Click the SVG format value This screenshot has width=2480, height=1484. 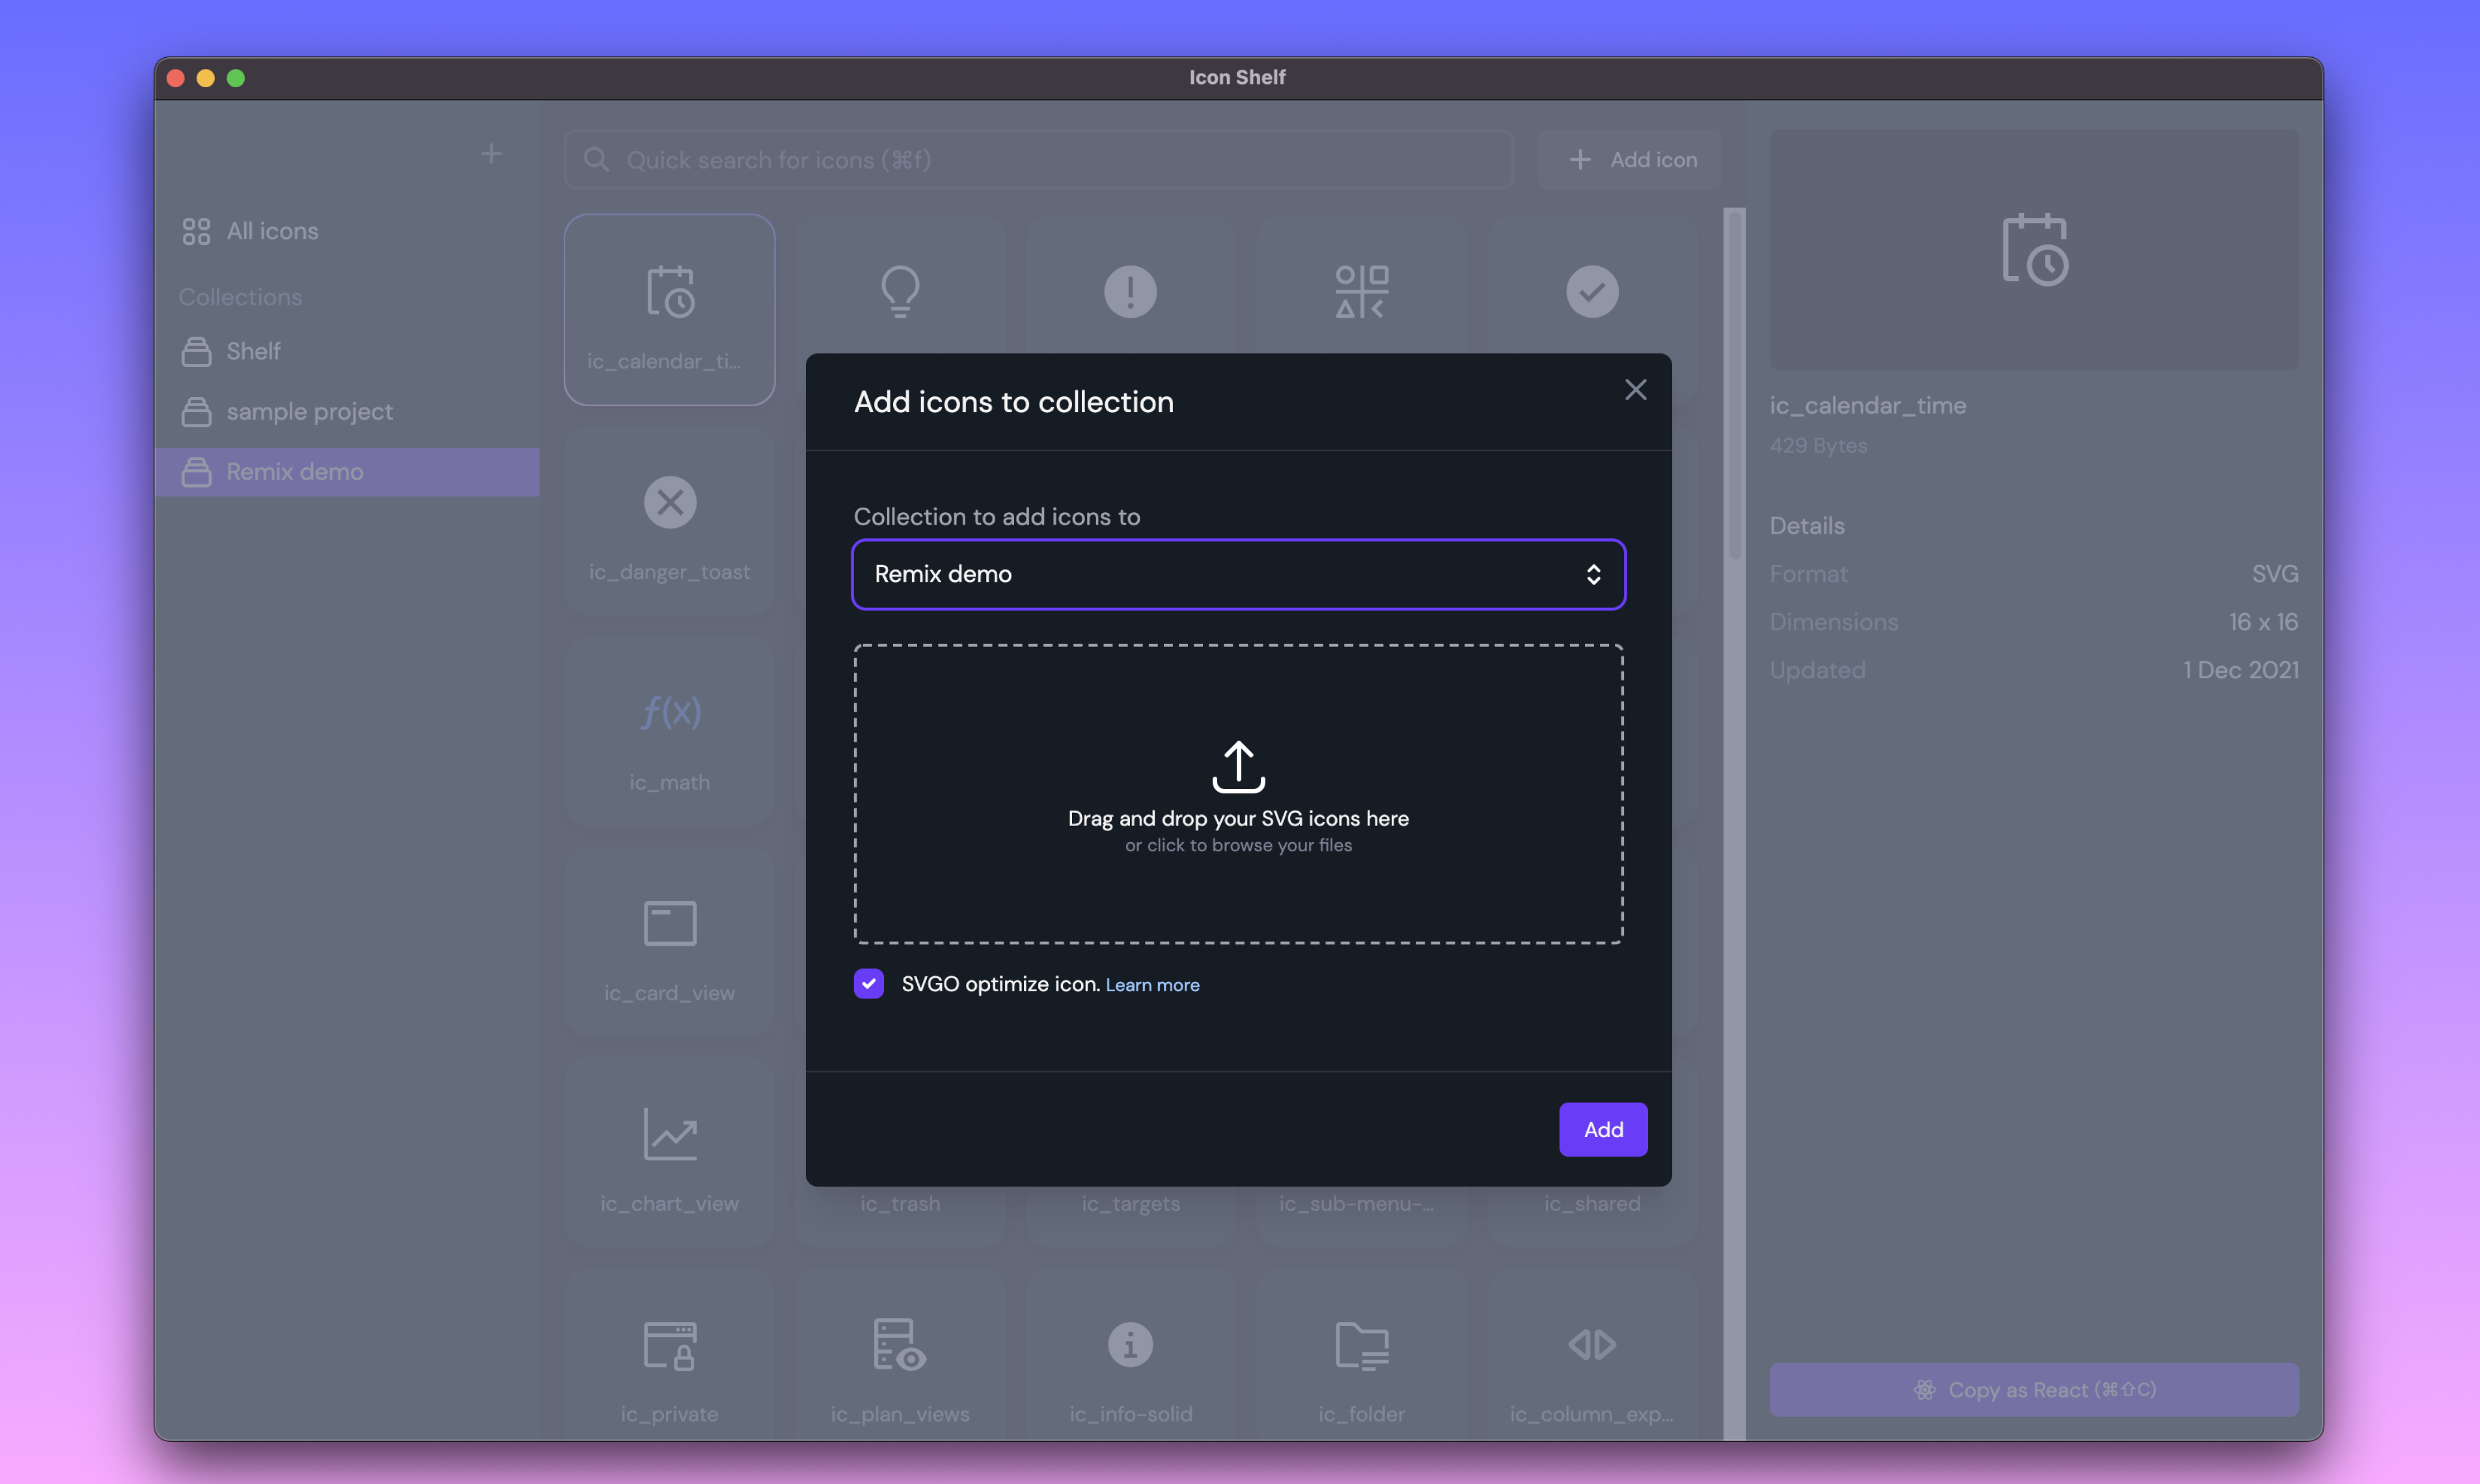[2275, 574]
